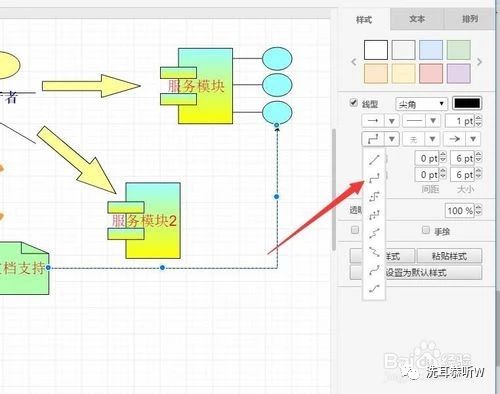Pick the third waypoint style with dotted steps
The image size is (500, 394).
click(x=374, y=197)
